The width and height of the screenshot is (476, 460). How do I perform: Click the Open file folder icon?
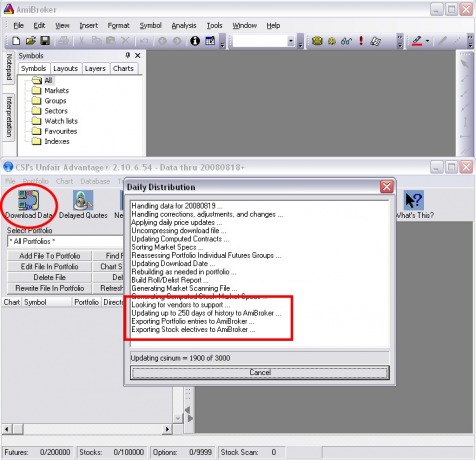[30, 41]
